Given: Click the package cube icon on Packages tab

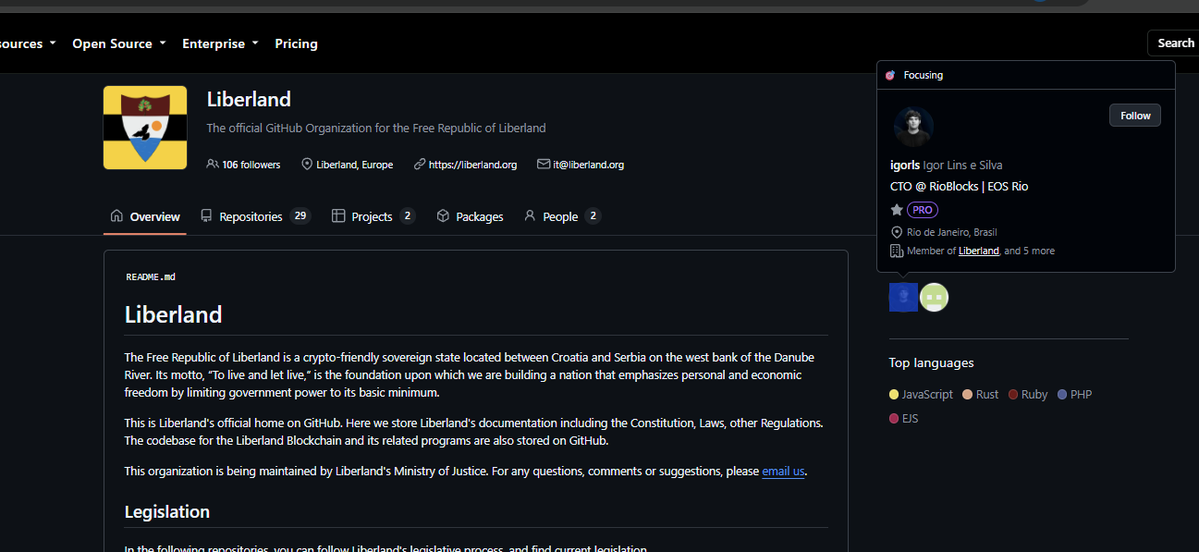Looking at the screenshot, I should 442,216.
